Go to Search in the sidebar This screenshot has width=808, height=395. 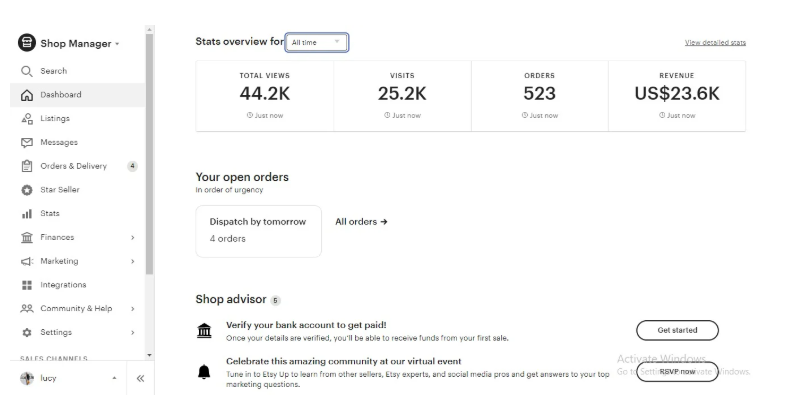point(77,71)
